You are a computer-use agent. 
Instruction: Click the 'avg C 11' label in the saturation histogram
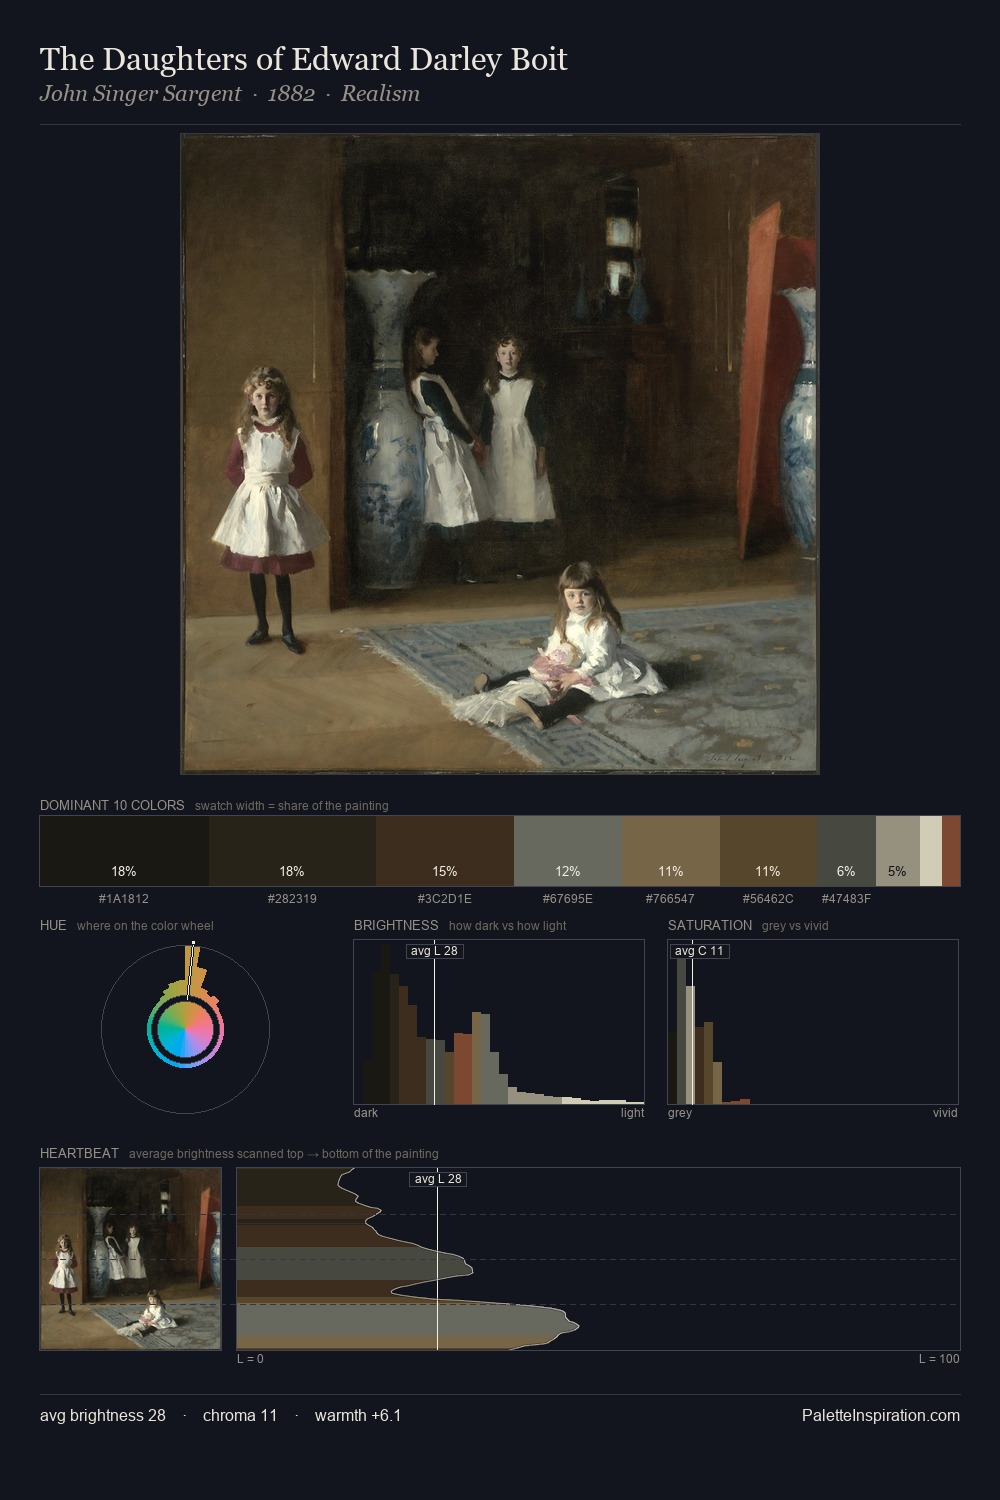[x=699, y=951]
